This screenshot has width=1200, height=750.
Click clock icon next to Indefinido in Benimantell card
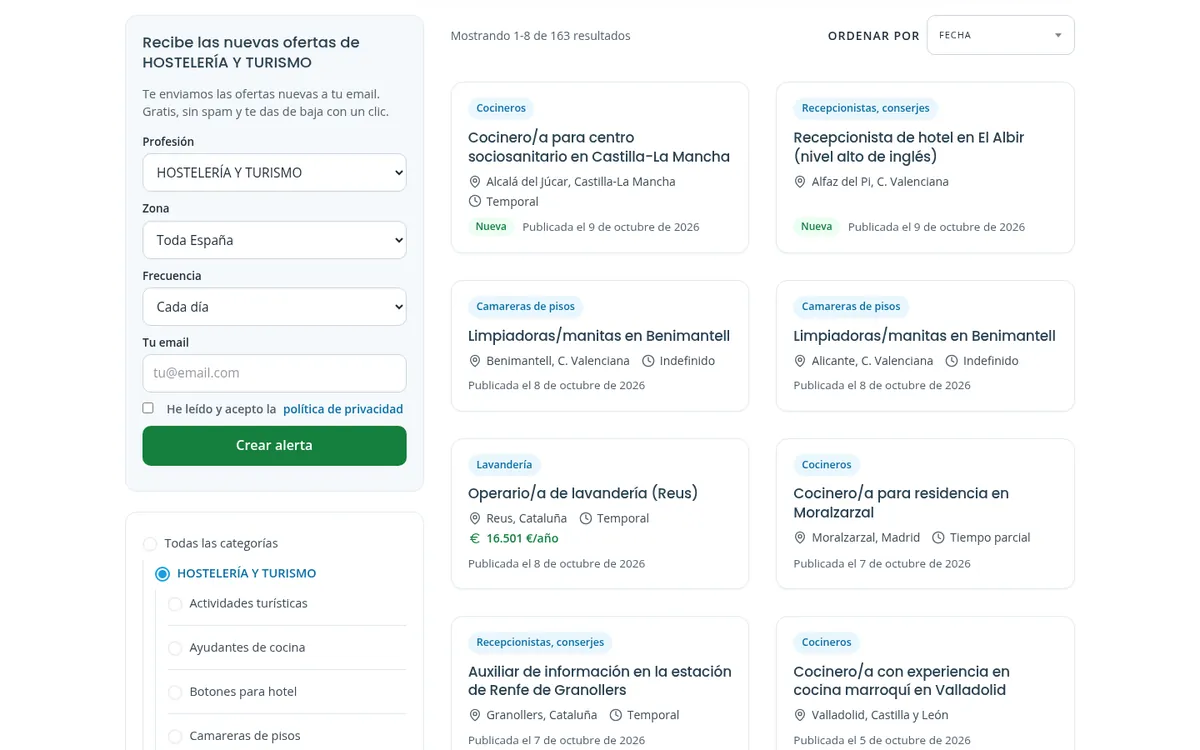[x=648, y=361]
